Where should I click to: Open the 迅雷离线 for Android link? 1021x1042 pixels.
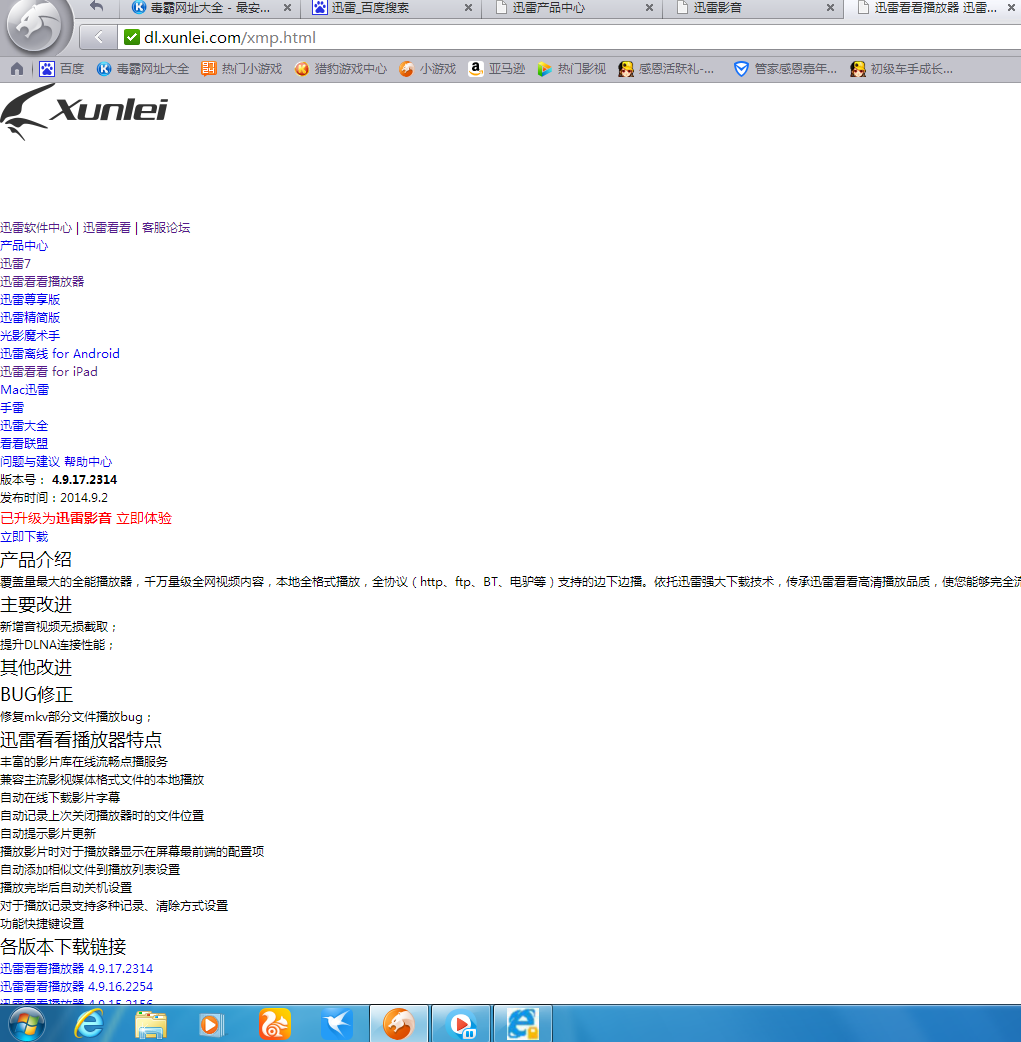[x=60, y=354]
